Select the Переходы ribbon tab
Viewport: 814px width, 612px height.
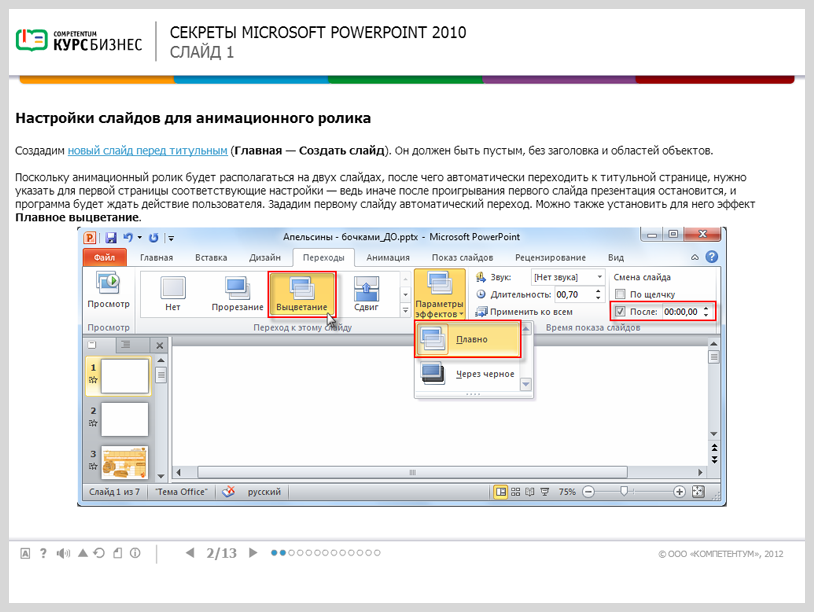coord(323,257)
